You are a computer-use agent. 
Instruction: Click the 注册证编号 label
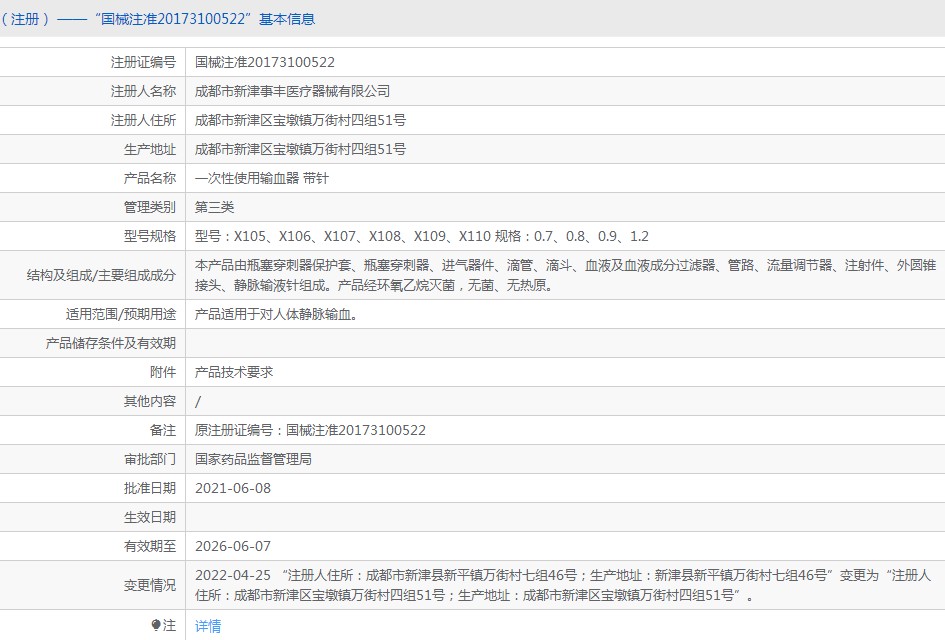pos(143,62)
